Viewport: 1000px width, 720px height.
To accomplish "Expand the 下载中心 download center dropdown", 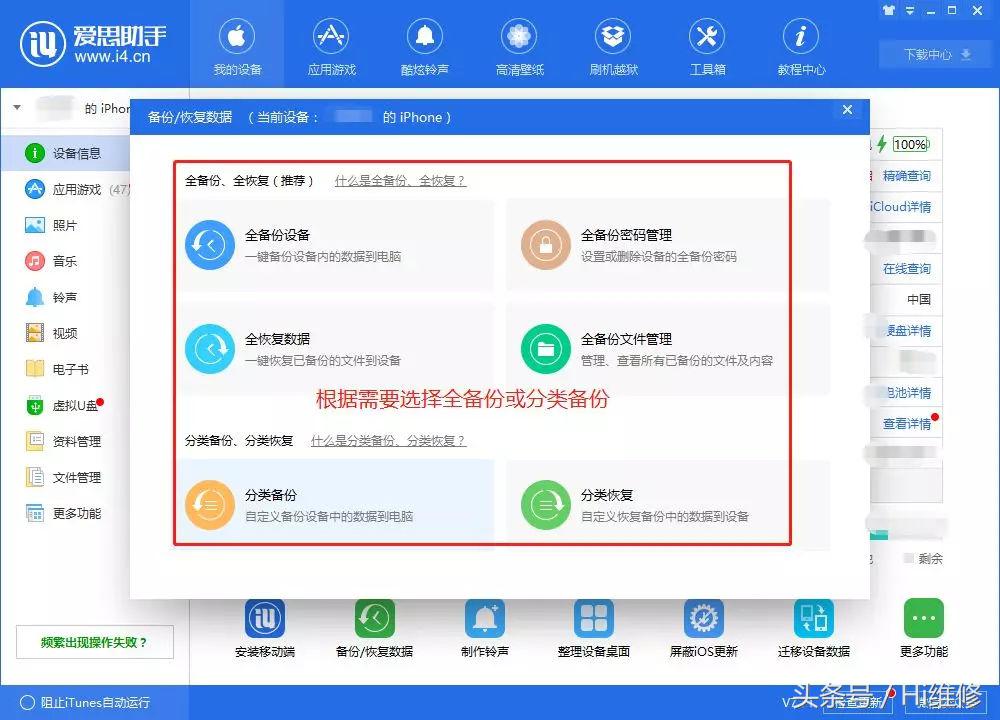I will pos(931,54).
